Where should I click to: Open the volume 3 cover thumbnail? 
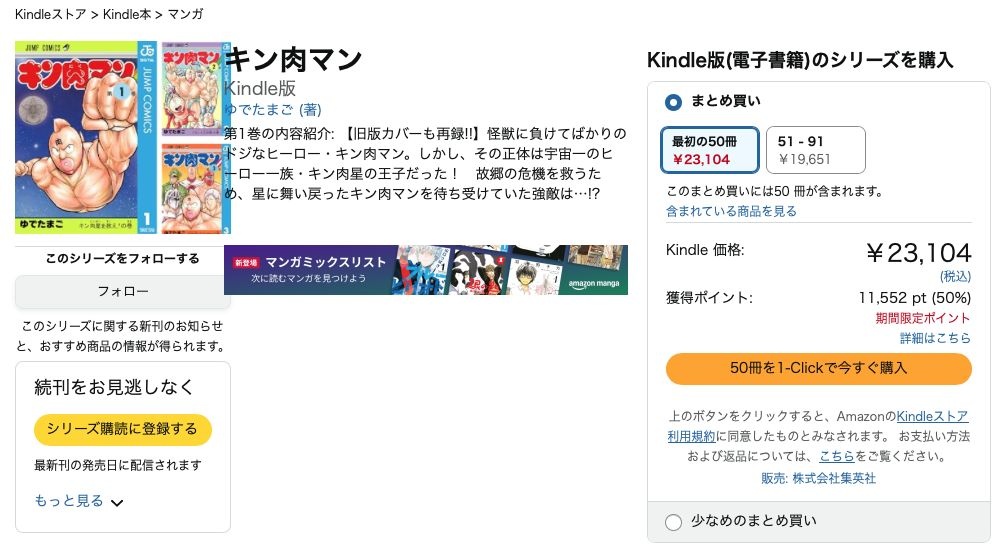195,189
